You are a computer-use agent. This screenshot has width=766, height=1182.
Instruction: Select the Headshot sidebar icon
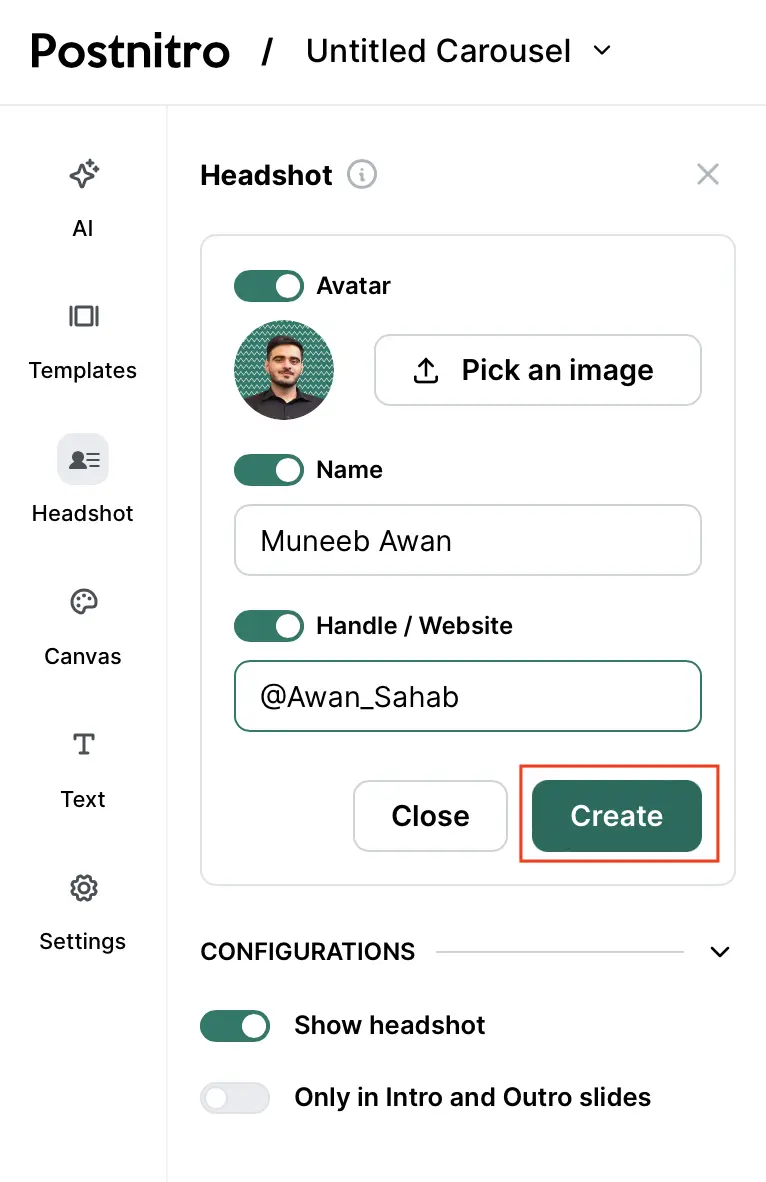click(83, 460)
